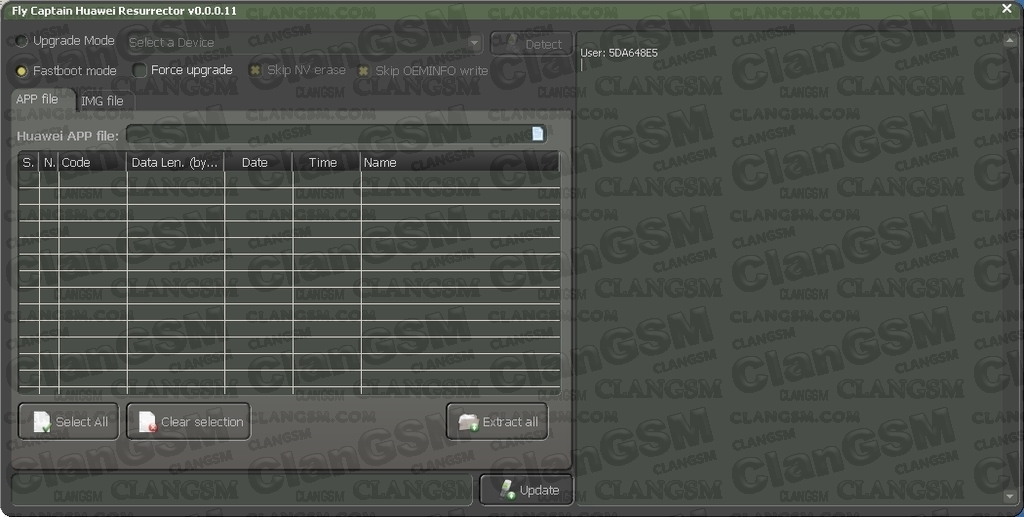
Task: Click the Name column header
Action: coord(460,163)
